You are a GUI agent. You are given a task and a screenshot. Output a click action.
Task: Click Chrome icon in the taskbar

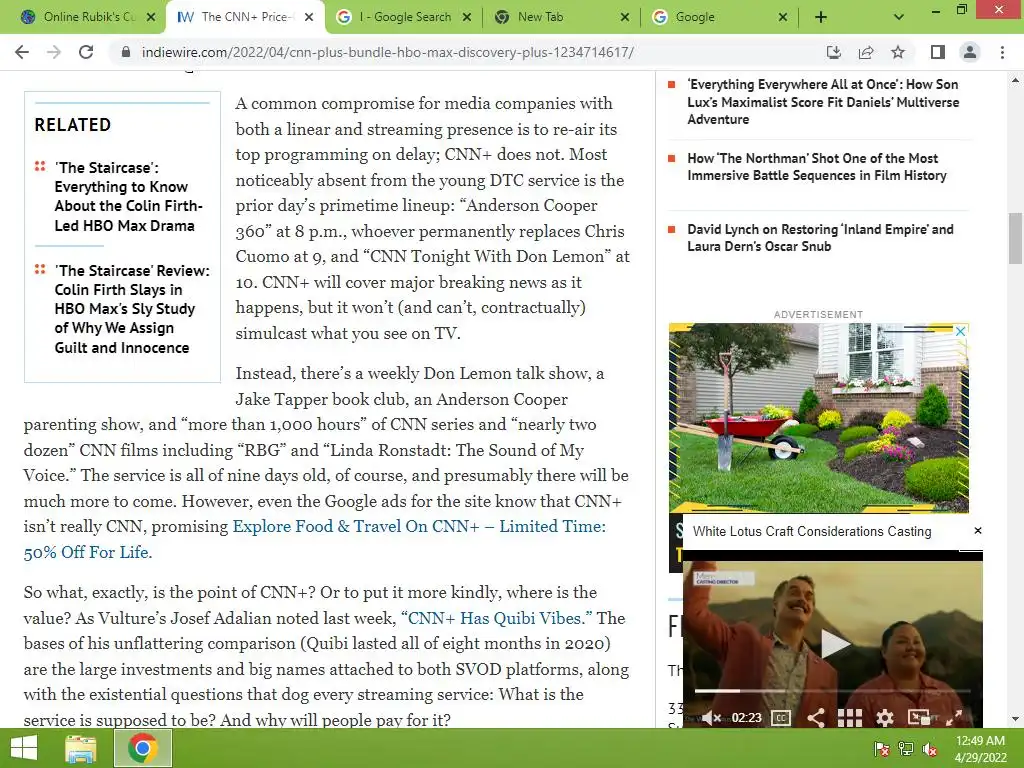coord(143,748)
